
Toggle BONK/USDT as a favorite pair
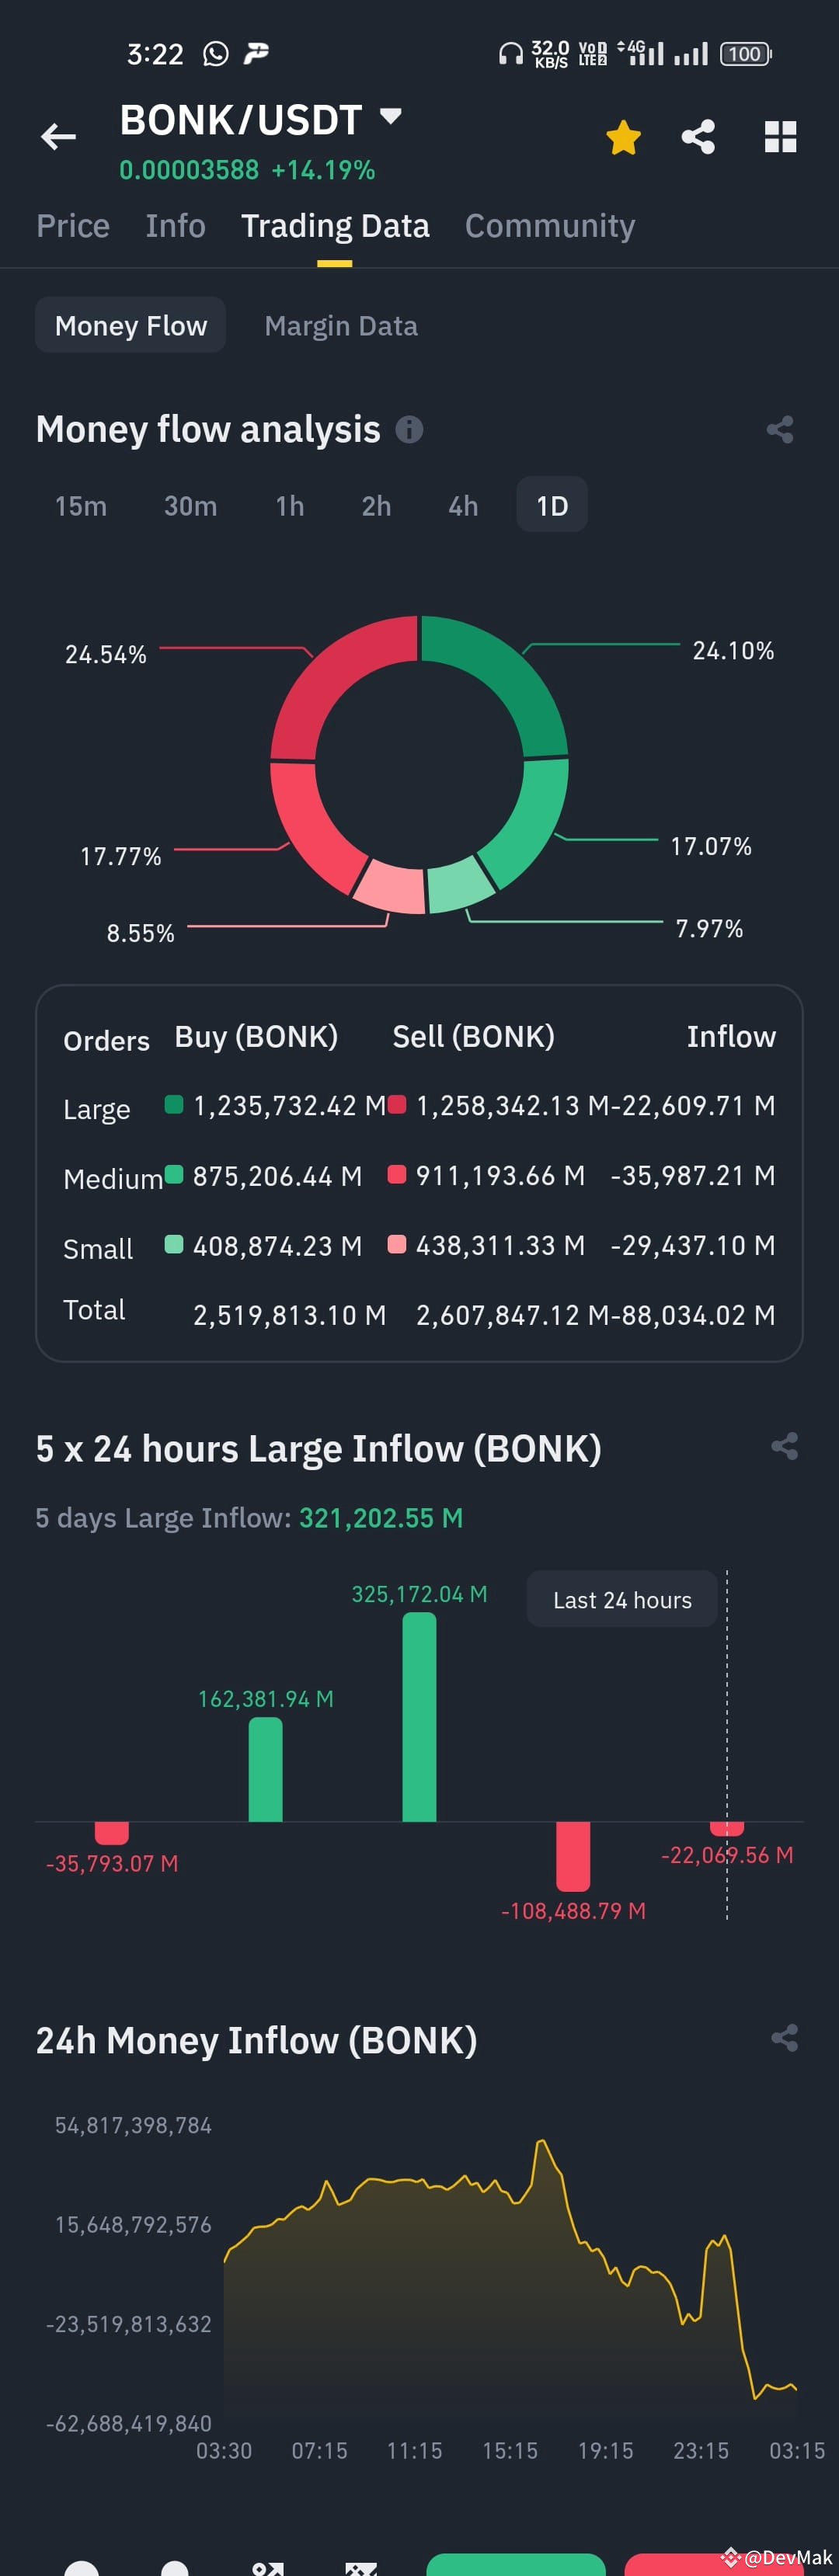(622, 137)
